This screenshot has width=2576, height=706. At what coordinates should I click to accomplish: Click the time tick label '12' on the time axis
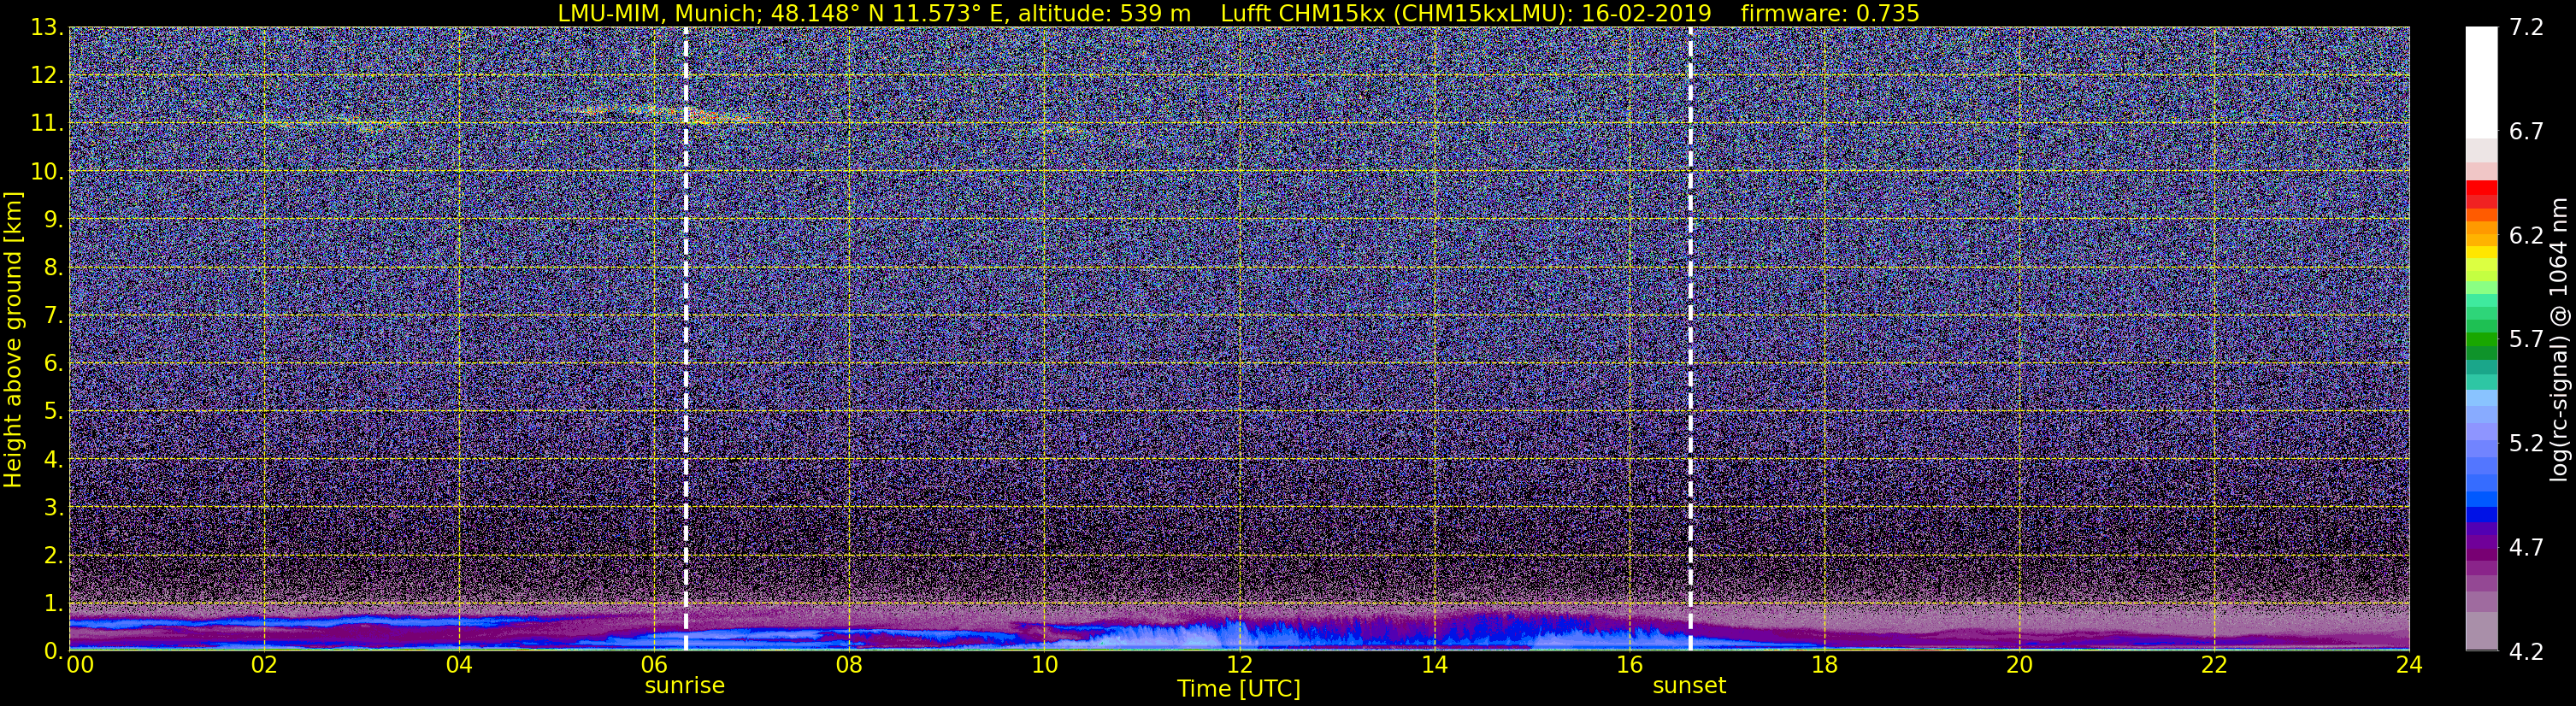coord(1239,665)
